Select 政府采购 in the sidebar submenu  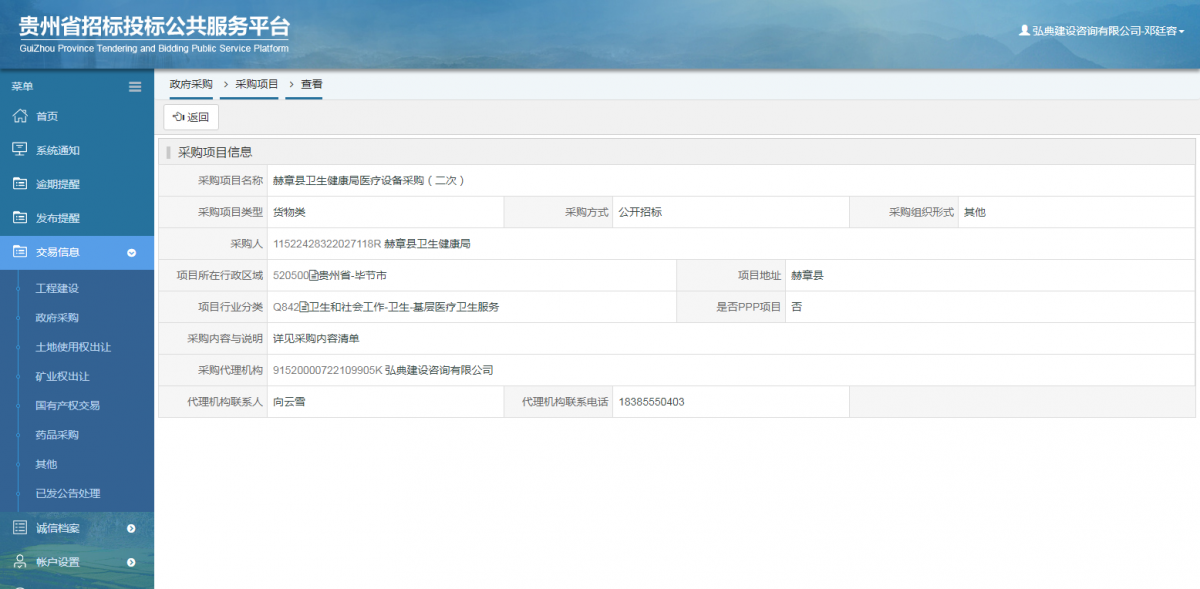(57, 318)
